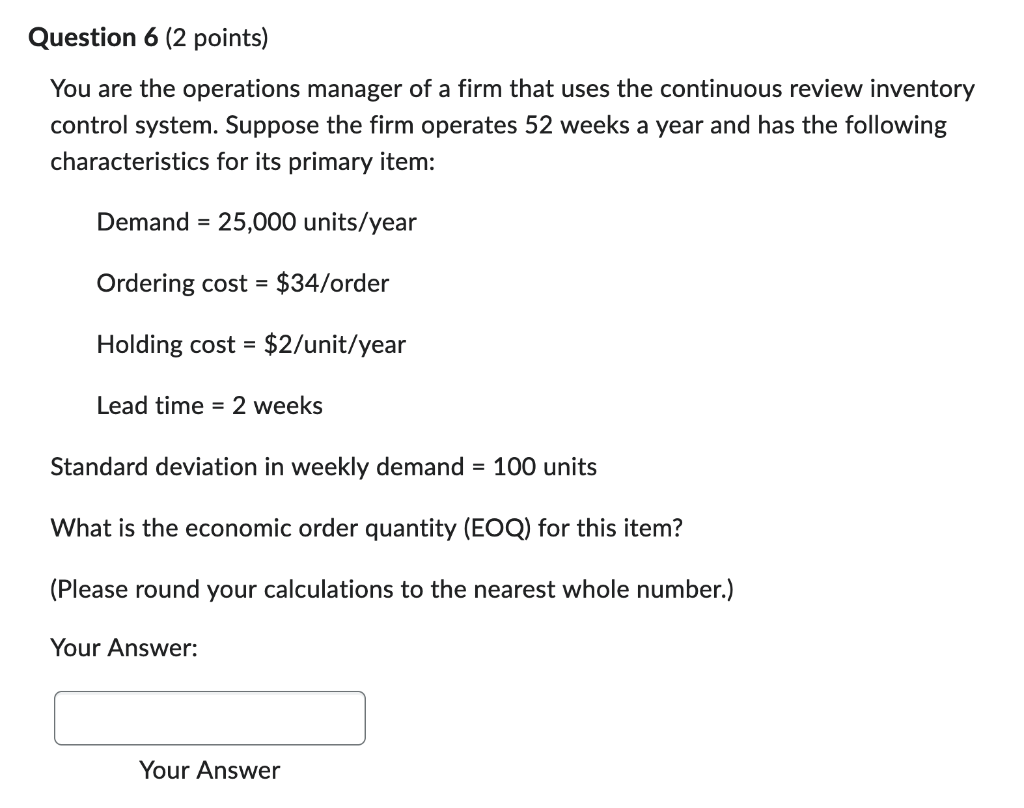Click inside the empty answer box
This screenshot has width=1024, height=808.
point(210,718)
